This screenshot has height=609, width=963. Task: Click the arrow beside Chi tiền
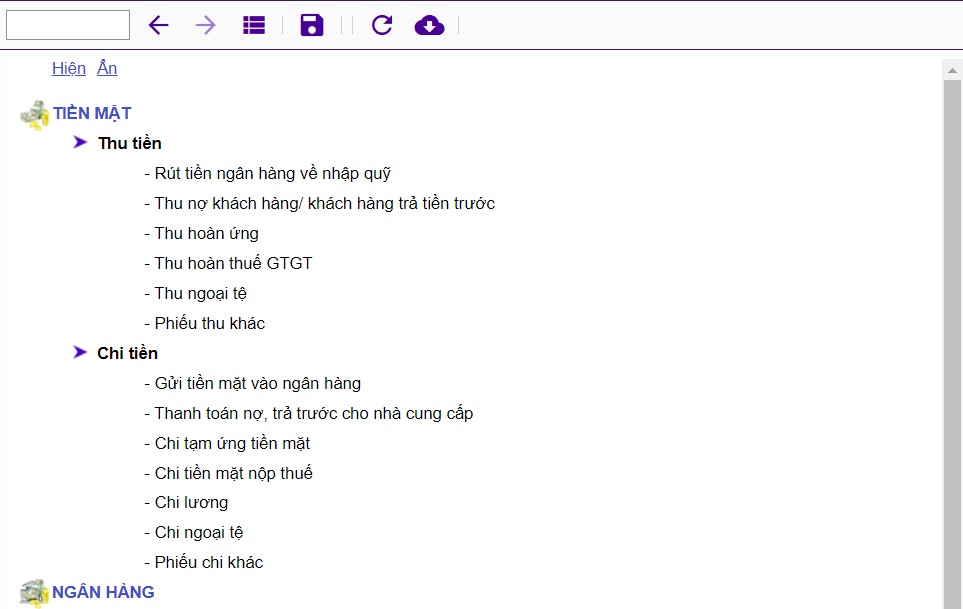pos(80,352)
